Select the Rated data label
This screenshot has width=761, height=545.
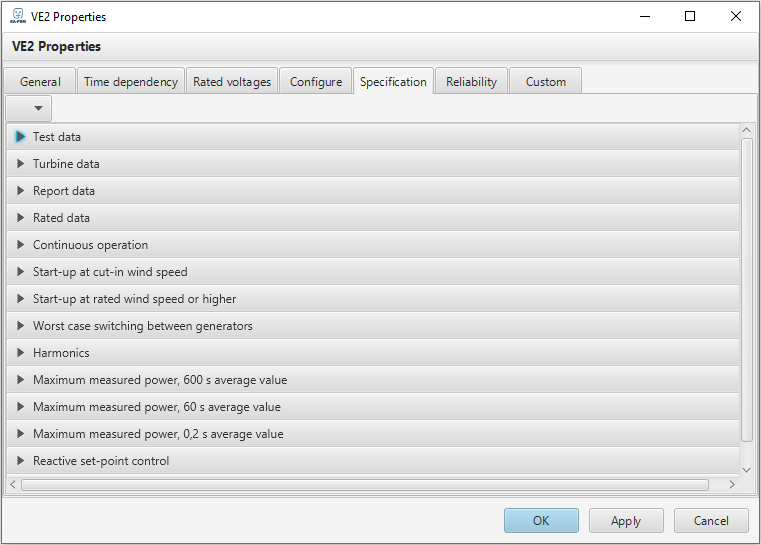click(61, 218)
